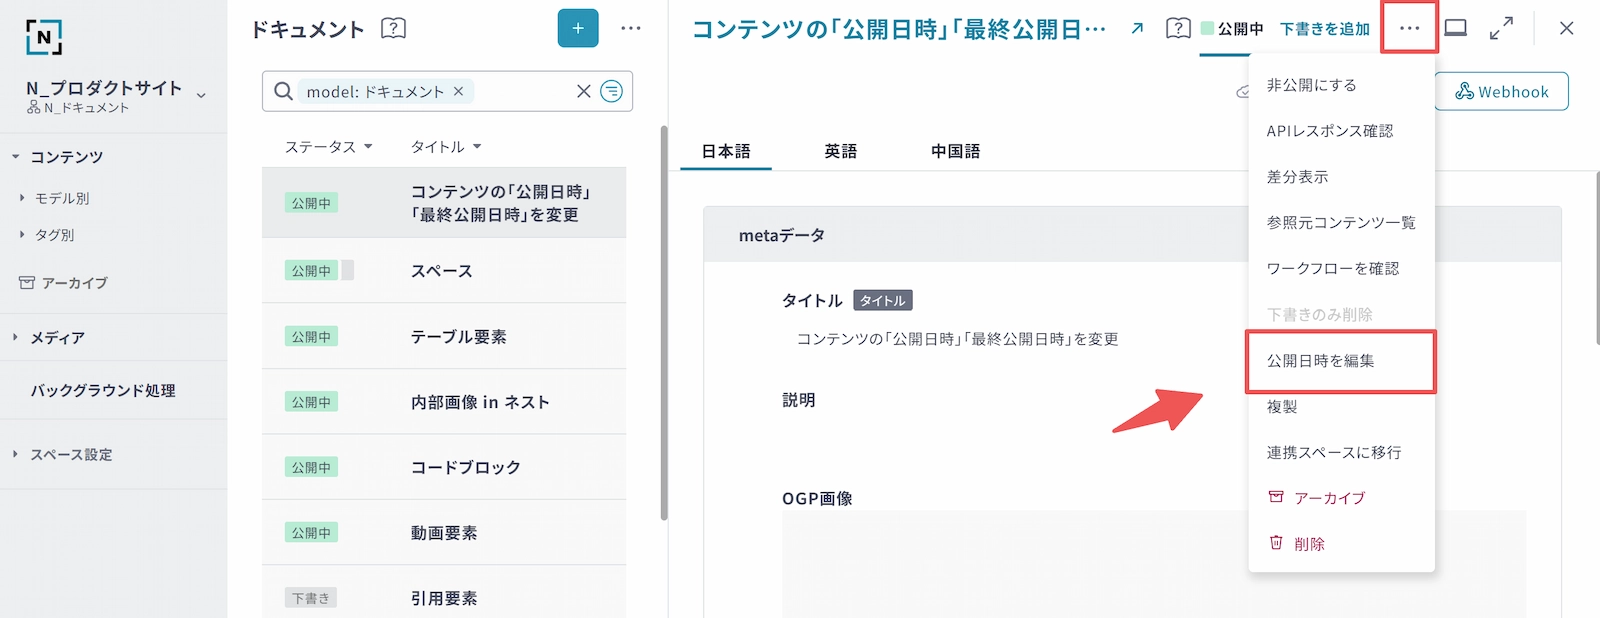
Task: Click the document list vertical scrollbar
Action: (663, 320)
